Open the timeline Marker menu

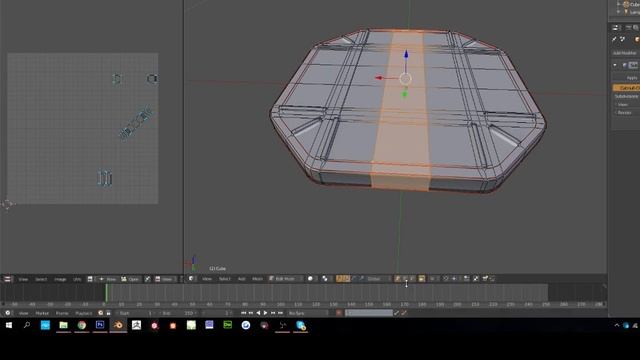[42, 313]
